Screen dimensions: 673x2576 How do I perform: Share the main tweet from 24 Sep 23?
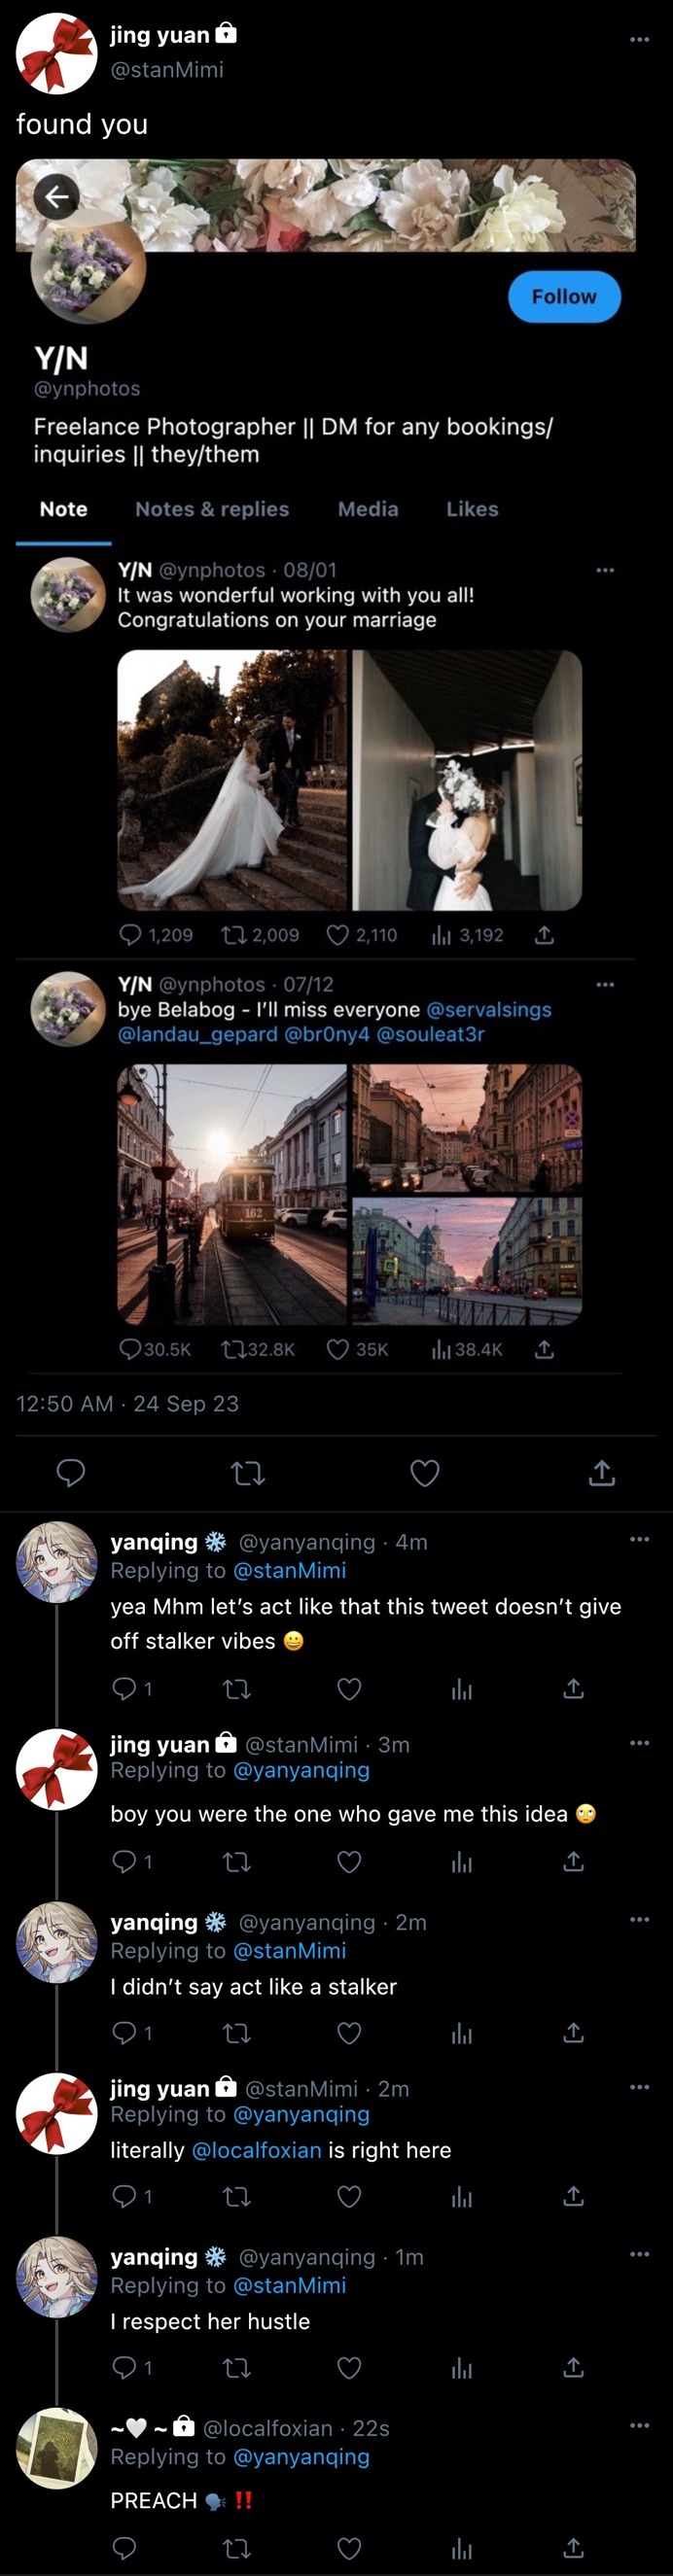pos(602,1473)
